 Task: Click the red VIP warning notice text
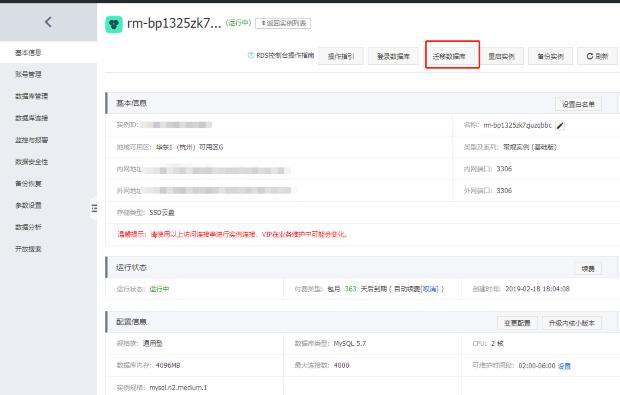click(232, 234)
